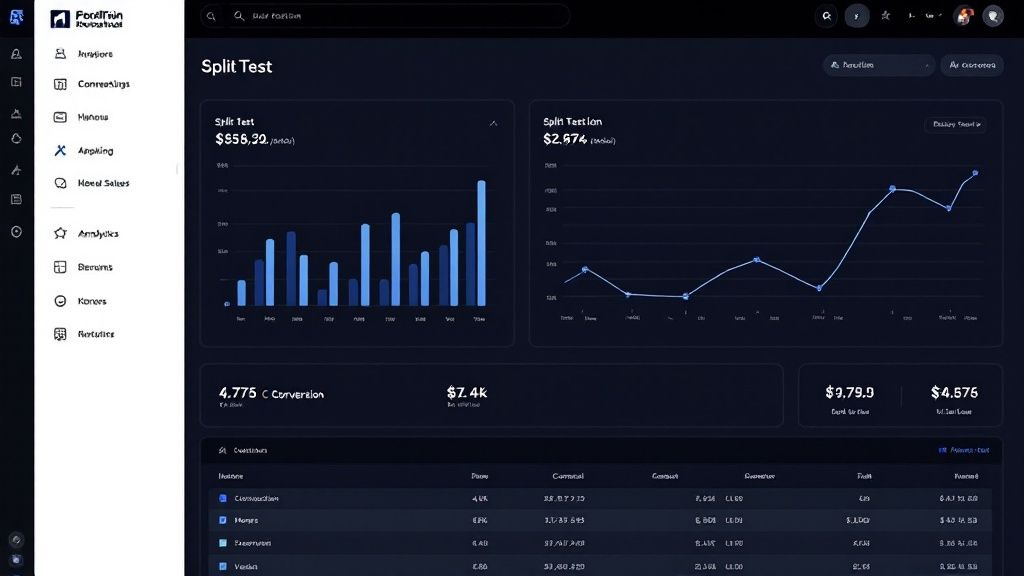Toggle the checkbox on the third table row
The width and height of the screenshot is (1024, 576).
[x=223, y=543]
